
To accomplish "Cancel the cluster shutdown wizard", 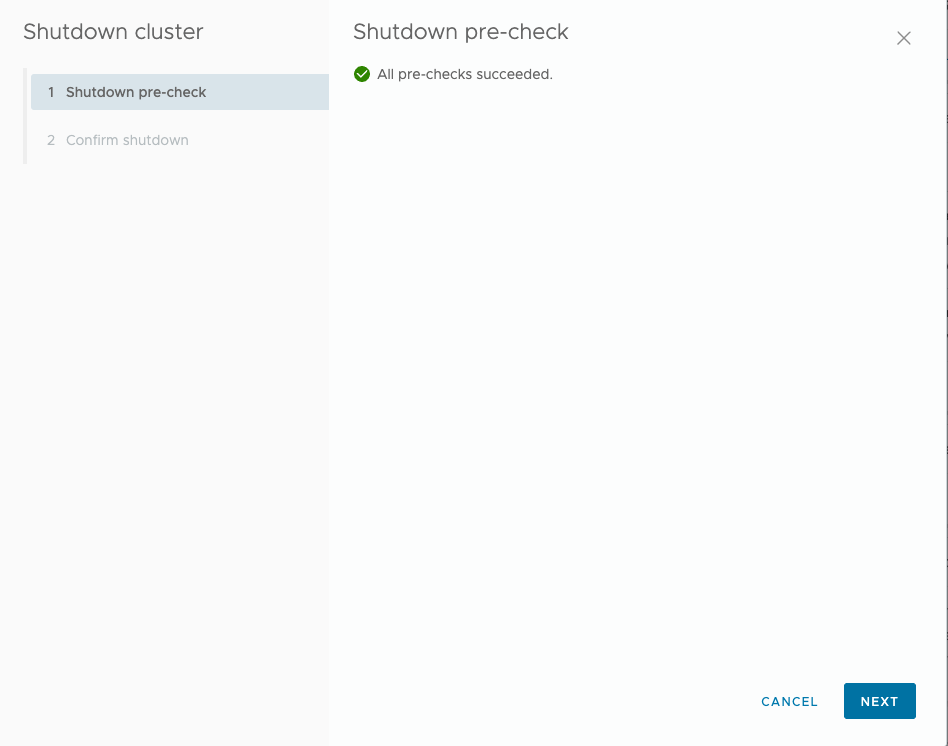I will [x=789, y=701].
